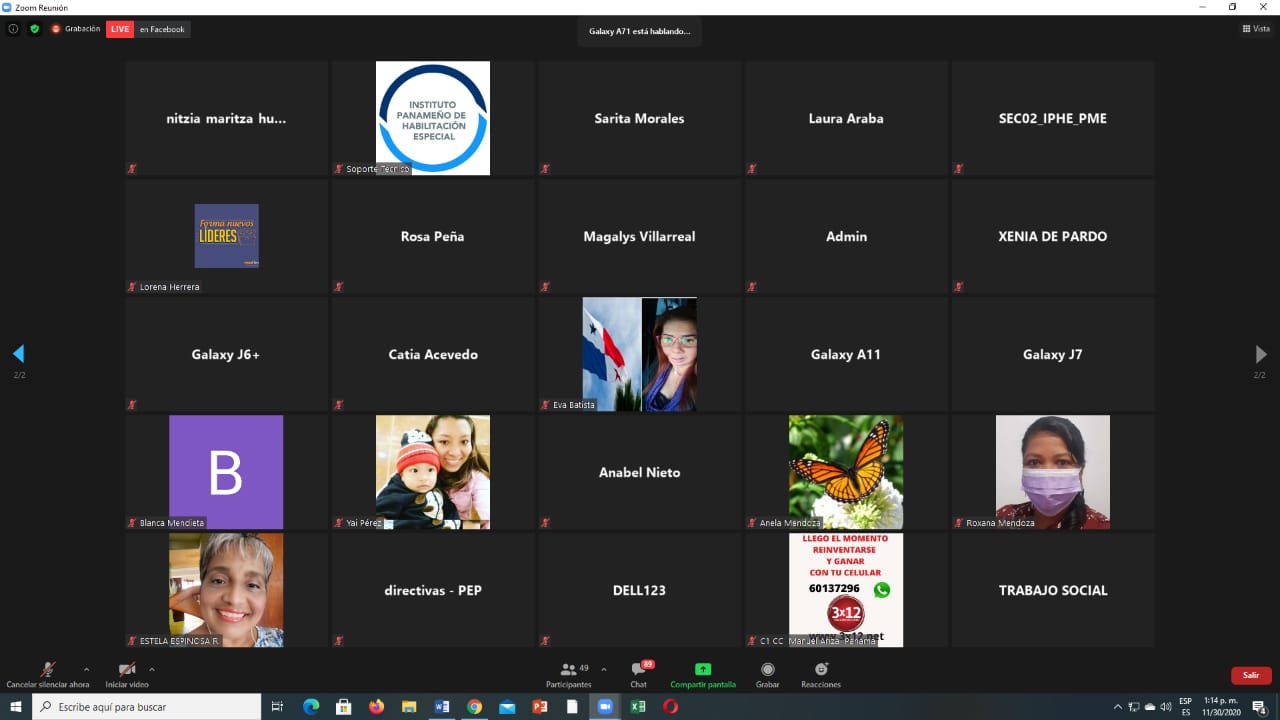
Task: Open PowerPoint from the Windows taskbar
Action: coord(540,707)
